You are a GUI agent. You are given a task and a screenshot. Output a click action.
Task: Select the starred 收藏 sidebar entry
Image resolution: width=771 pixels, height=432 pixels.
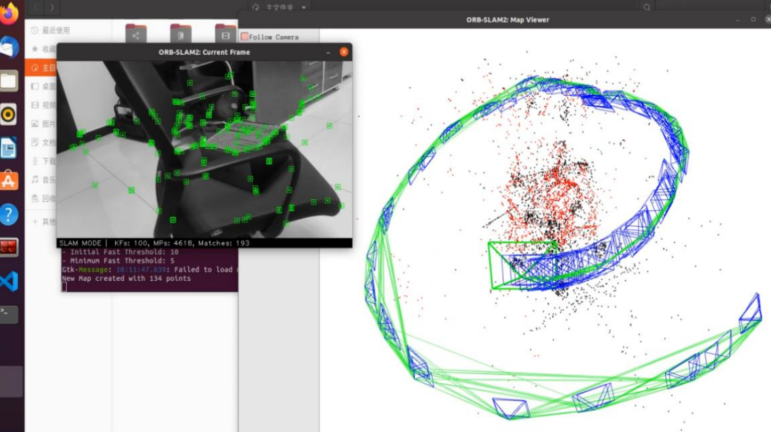[44, 49]
